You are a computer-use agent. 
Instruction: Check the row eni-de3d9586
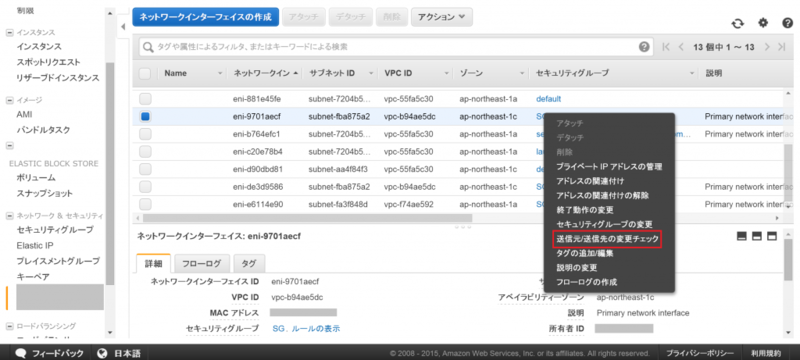coord(145,187)
